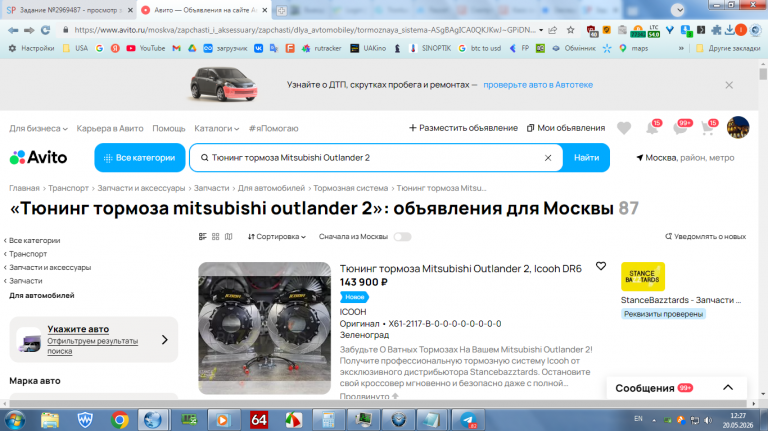Open the YouTube bookmark
This screenshot has height=431, width=768.
click(146, 48)
